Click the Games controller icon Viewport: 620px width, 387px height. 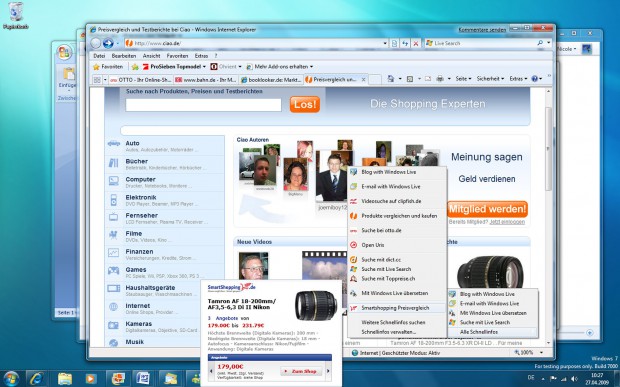click(x=113, y=271)
